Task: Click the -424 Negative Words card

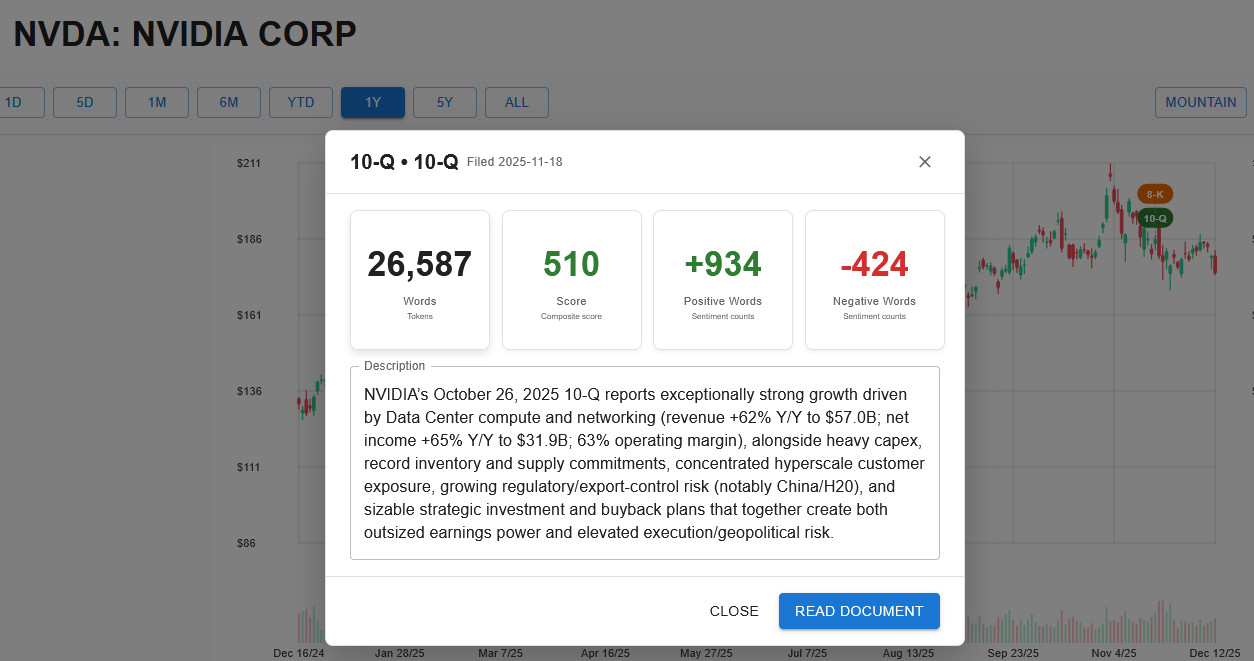Action: 874,280
